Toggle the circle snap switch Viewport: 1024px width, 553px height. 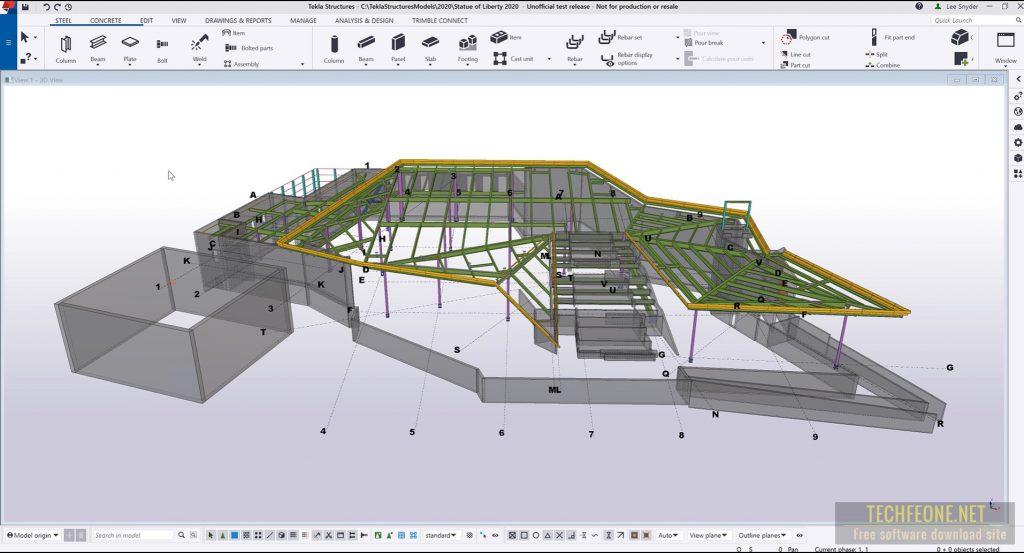pos(536,535)
